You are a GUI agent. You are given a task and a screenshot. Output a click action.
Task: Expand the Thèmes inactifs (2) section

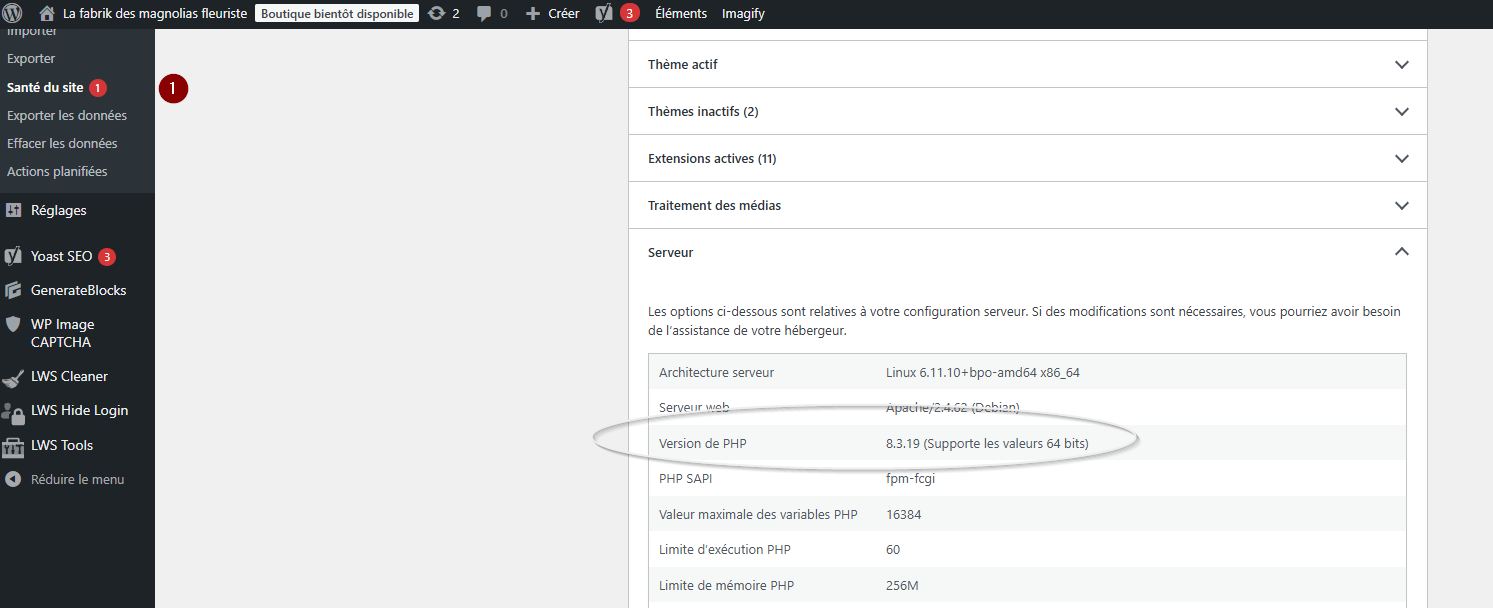[x=1027, y=111]
